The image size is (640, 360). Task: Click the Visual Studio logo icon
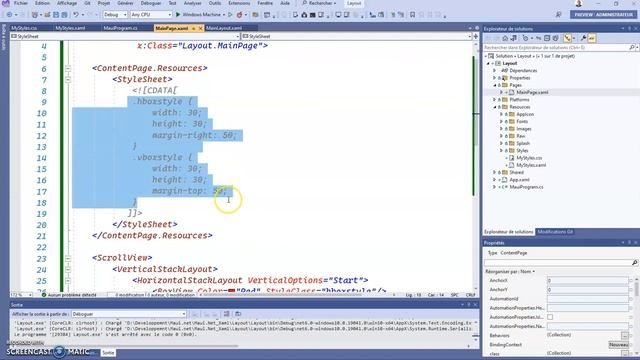pyautogui.click(x=5, y=3)
